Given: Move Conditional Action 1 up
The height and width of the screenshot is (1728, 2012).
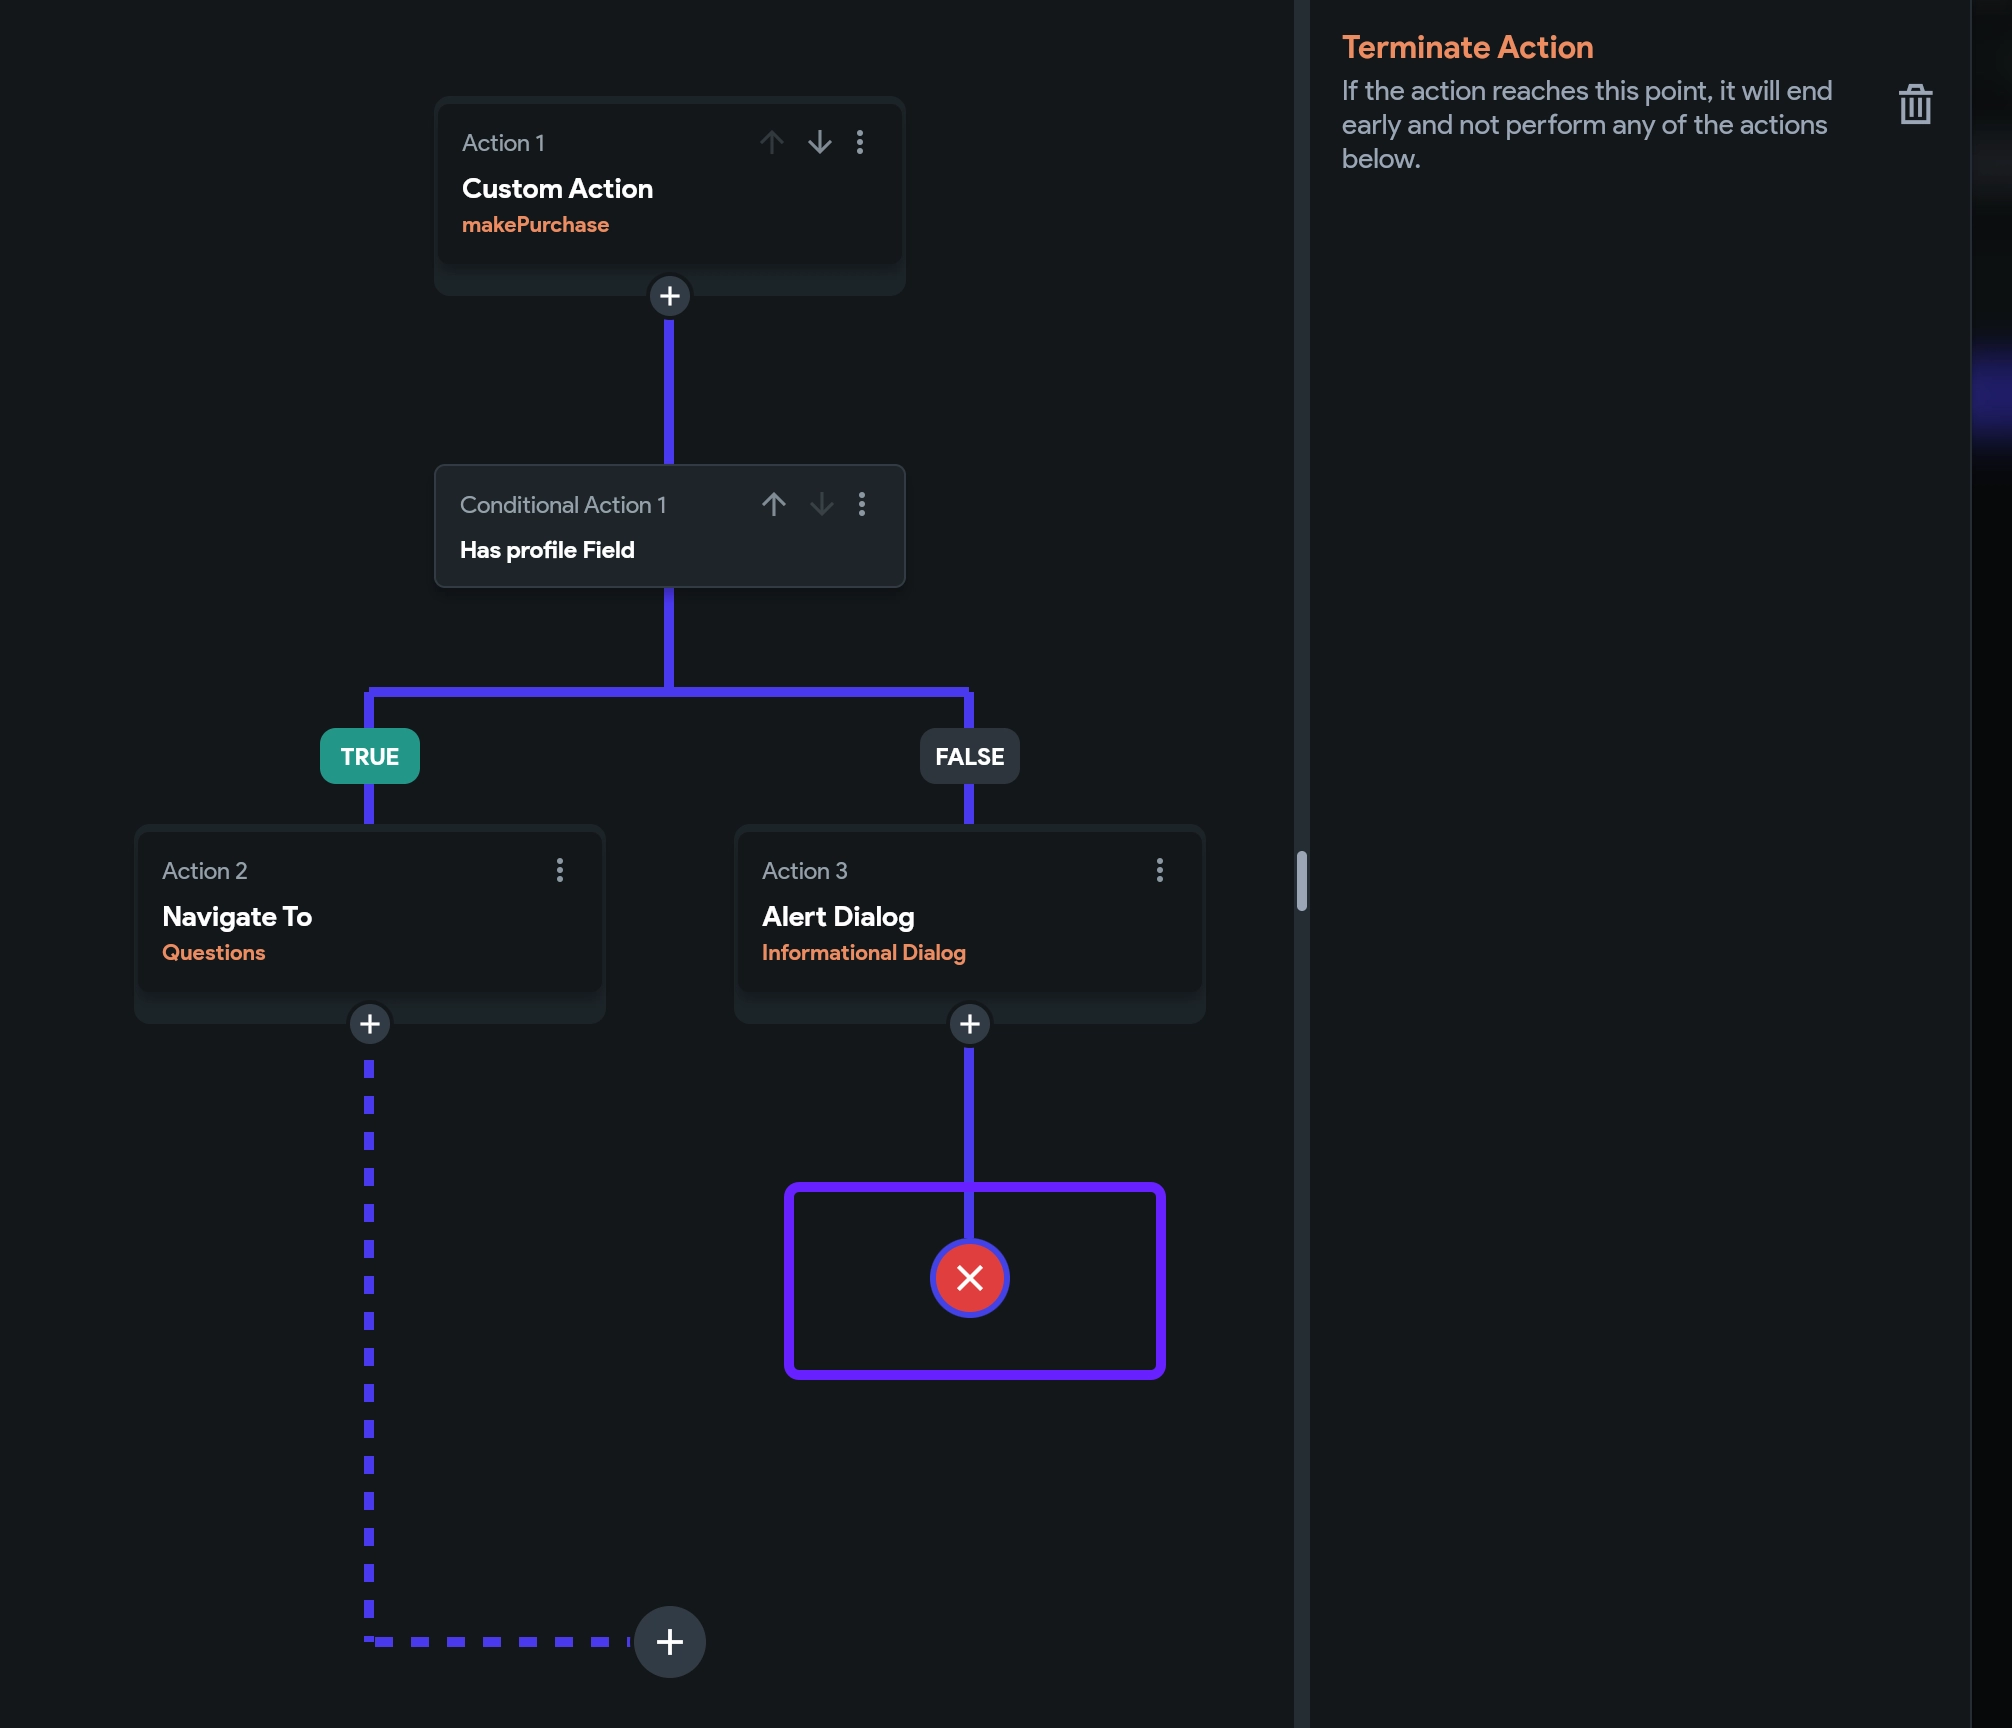Looking at the screenshot, I should (773, 504).
